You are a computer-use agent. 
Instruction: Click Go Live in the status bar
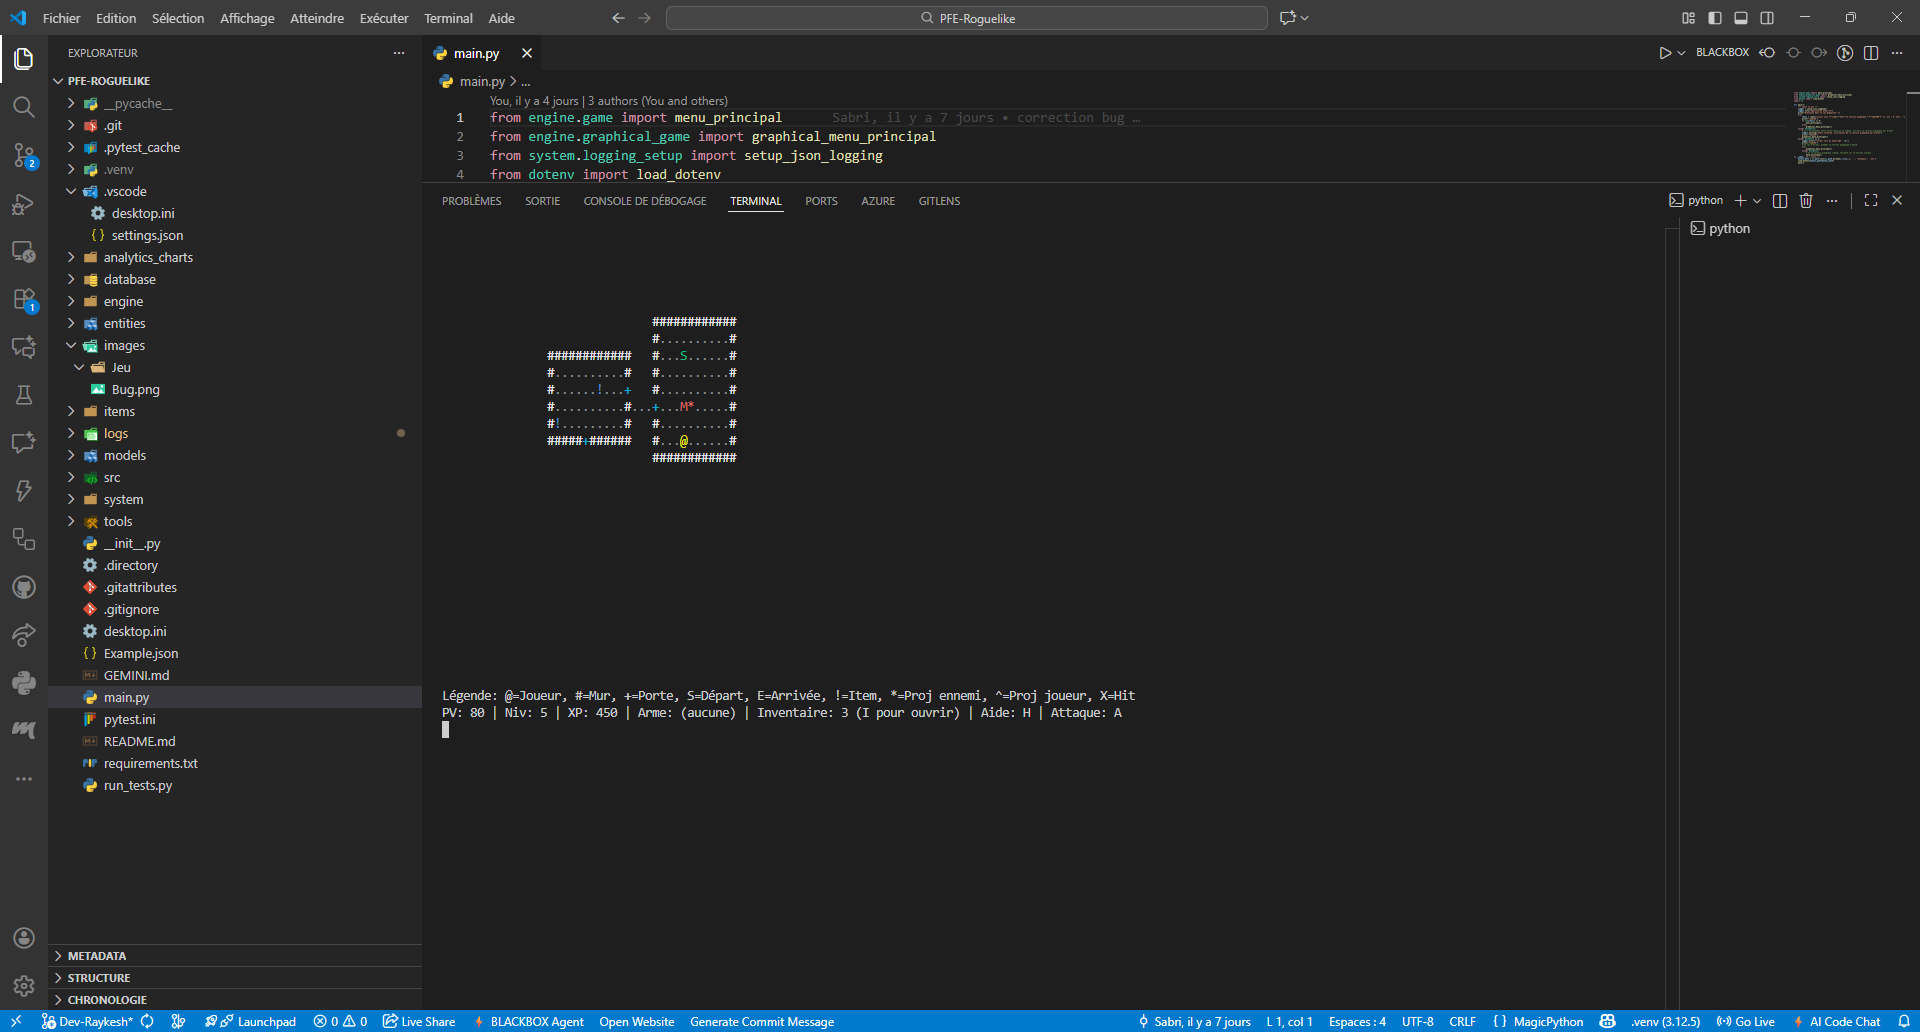(x=1746, y=1022)
